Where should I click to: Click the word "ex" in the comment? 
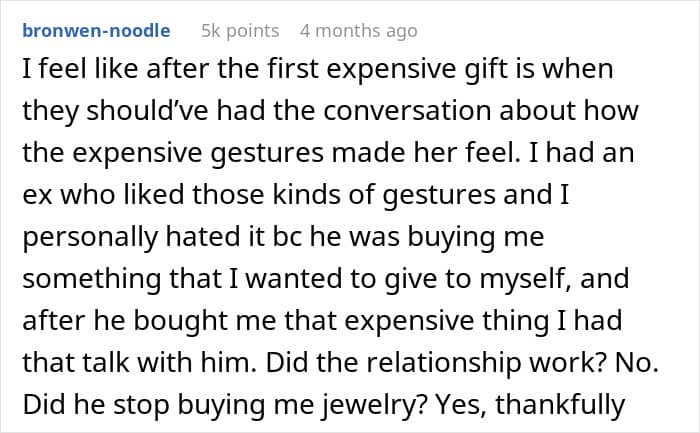tap(34, 196)
